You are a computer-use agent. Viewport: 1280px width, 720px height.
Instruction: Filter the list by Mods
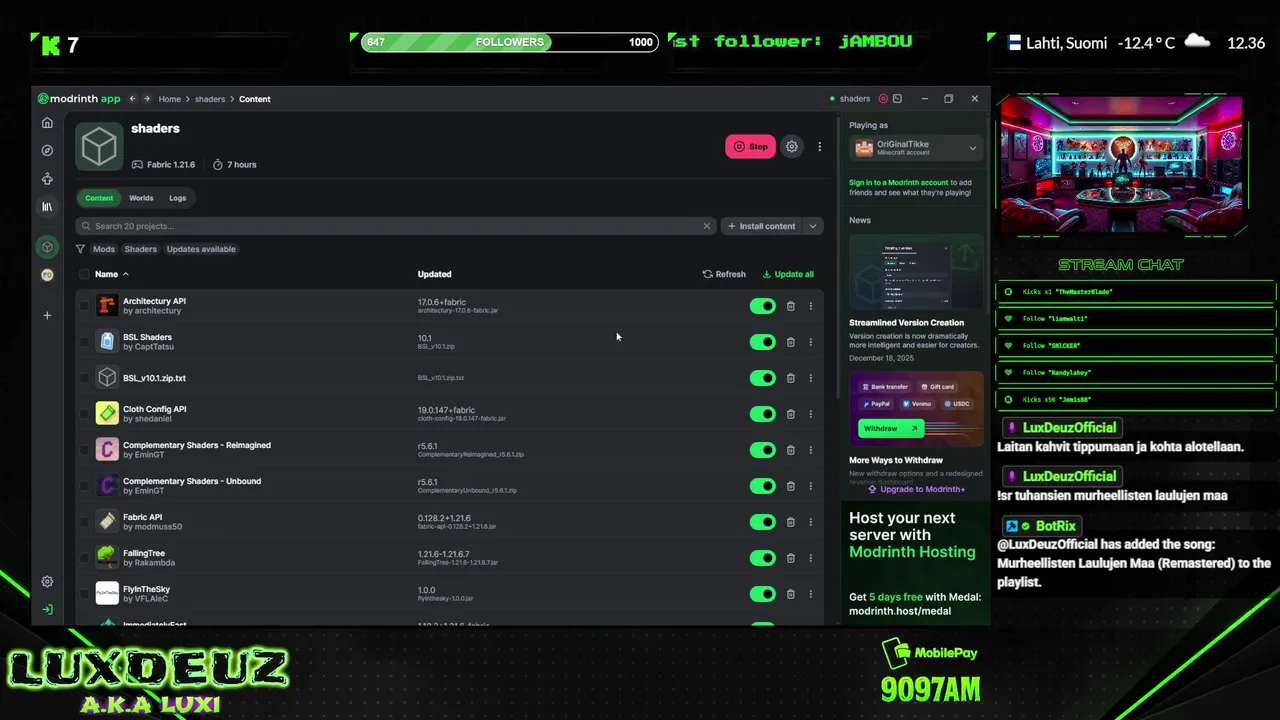[104, 249]
